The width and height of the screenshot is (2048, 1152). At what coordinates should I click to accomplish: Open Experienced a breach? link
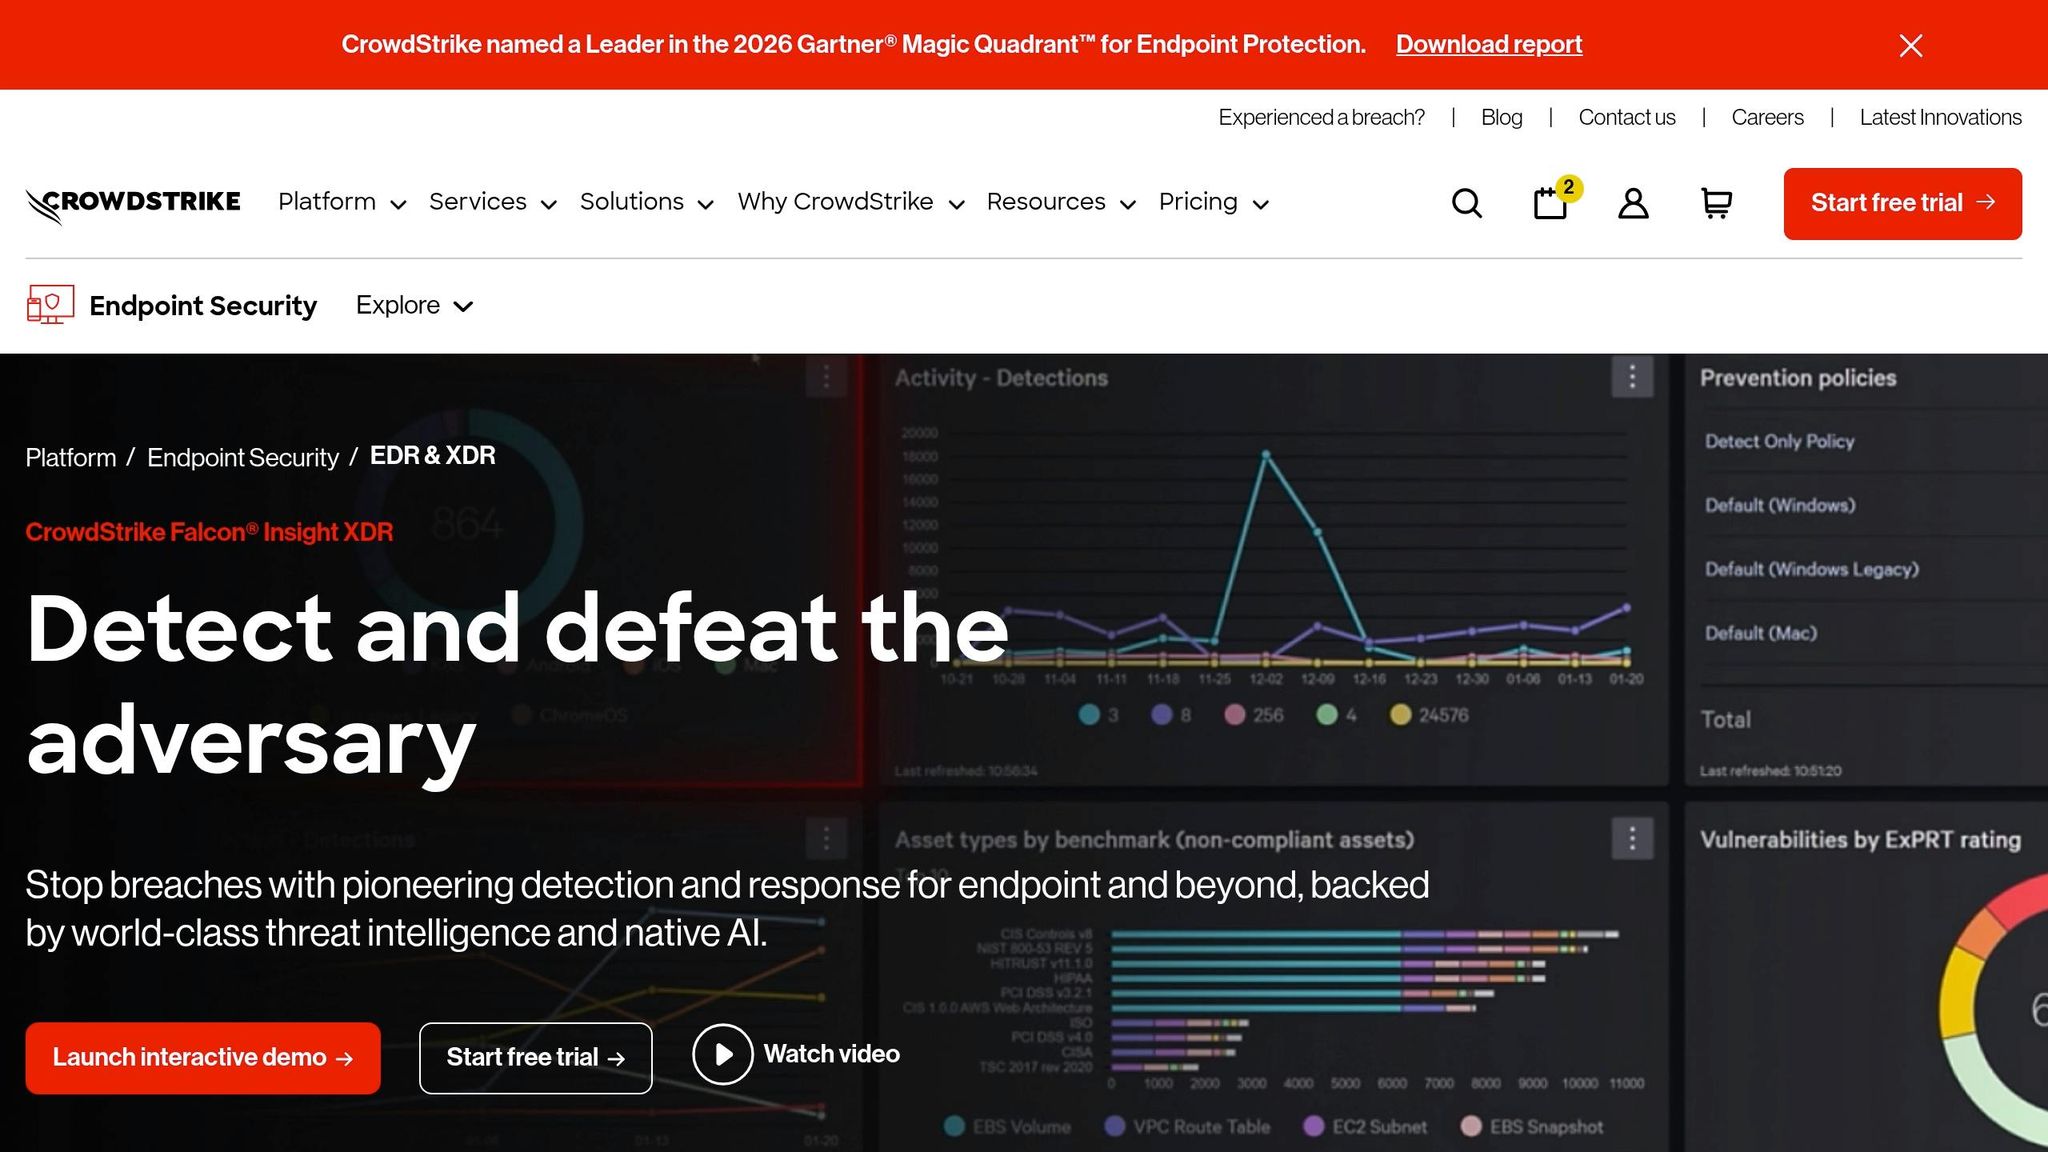[x=1321, y=118]
